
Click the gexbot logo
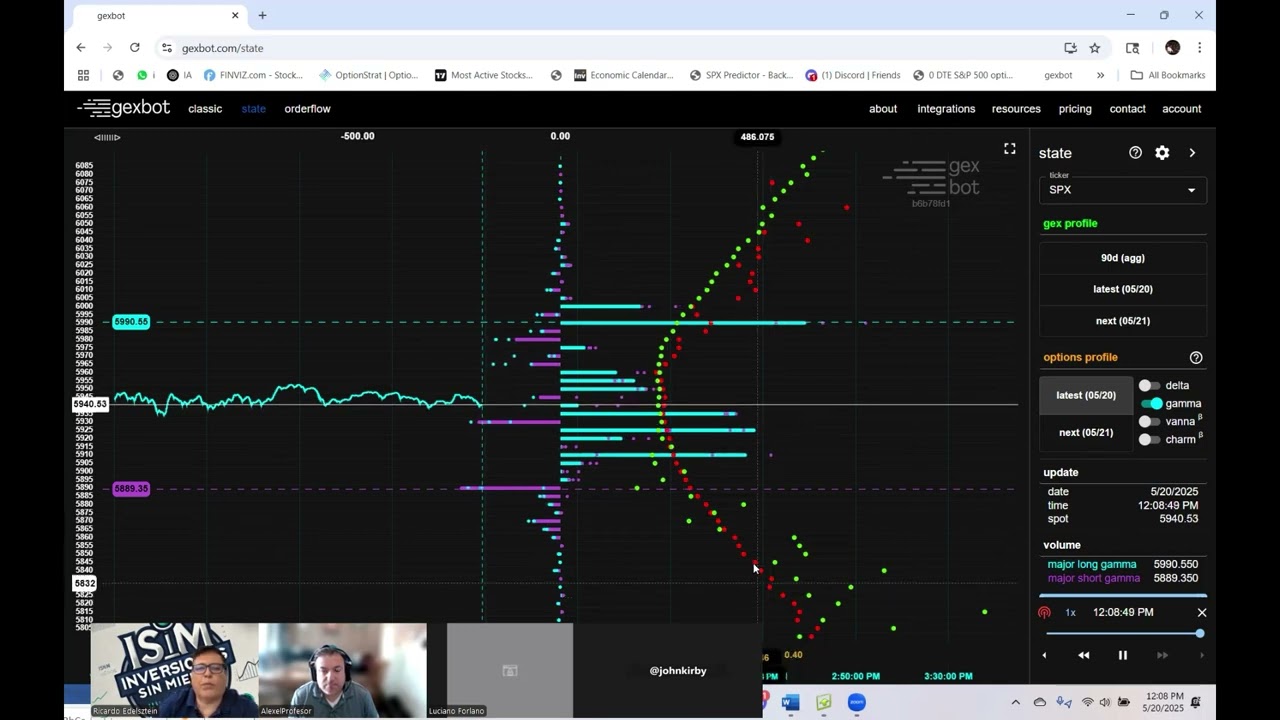click(x=124, y=108)
